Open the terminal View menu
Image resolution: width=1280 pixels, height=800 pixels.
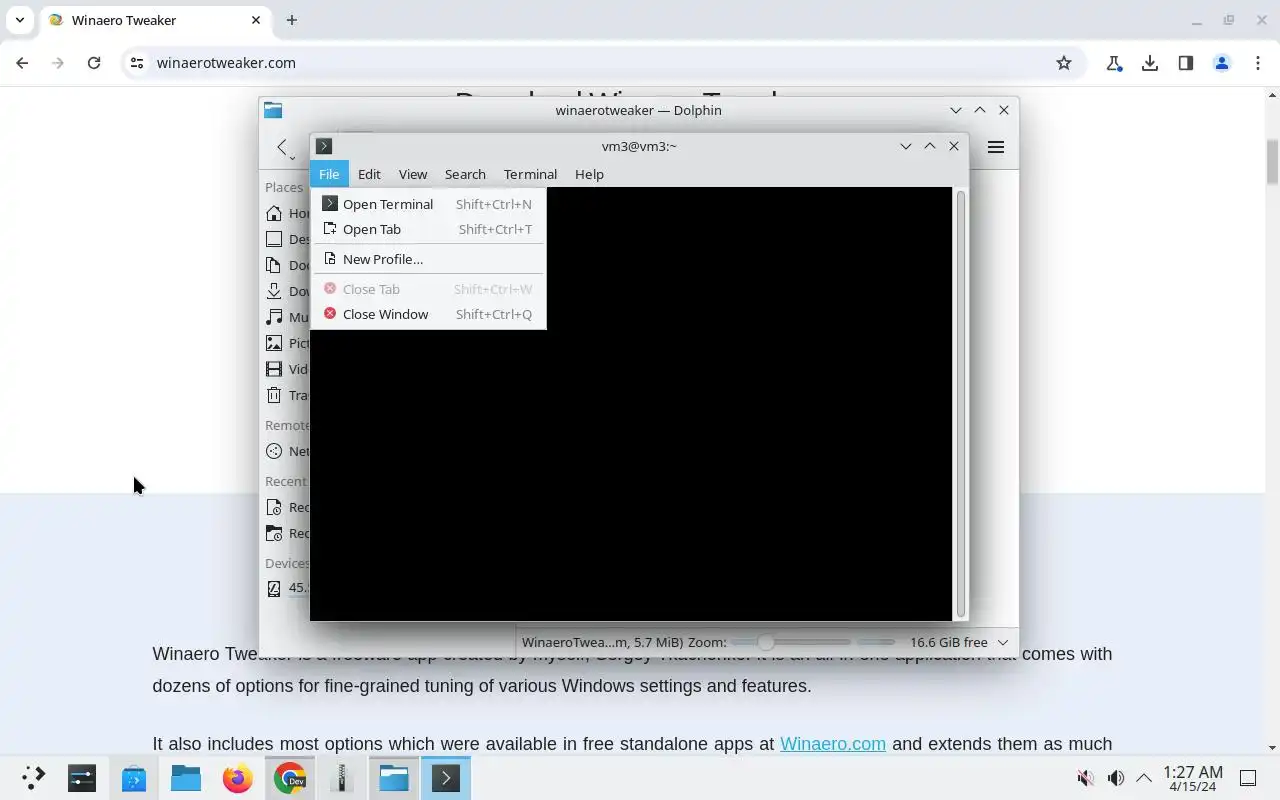pos(412,174)
